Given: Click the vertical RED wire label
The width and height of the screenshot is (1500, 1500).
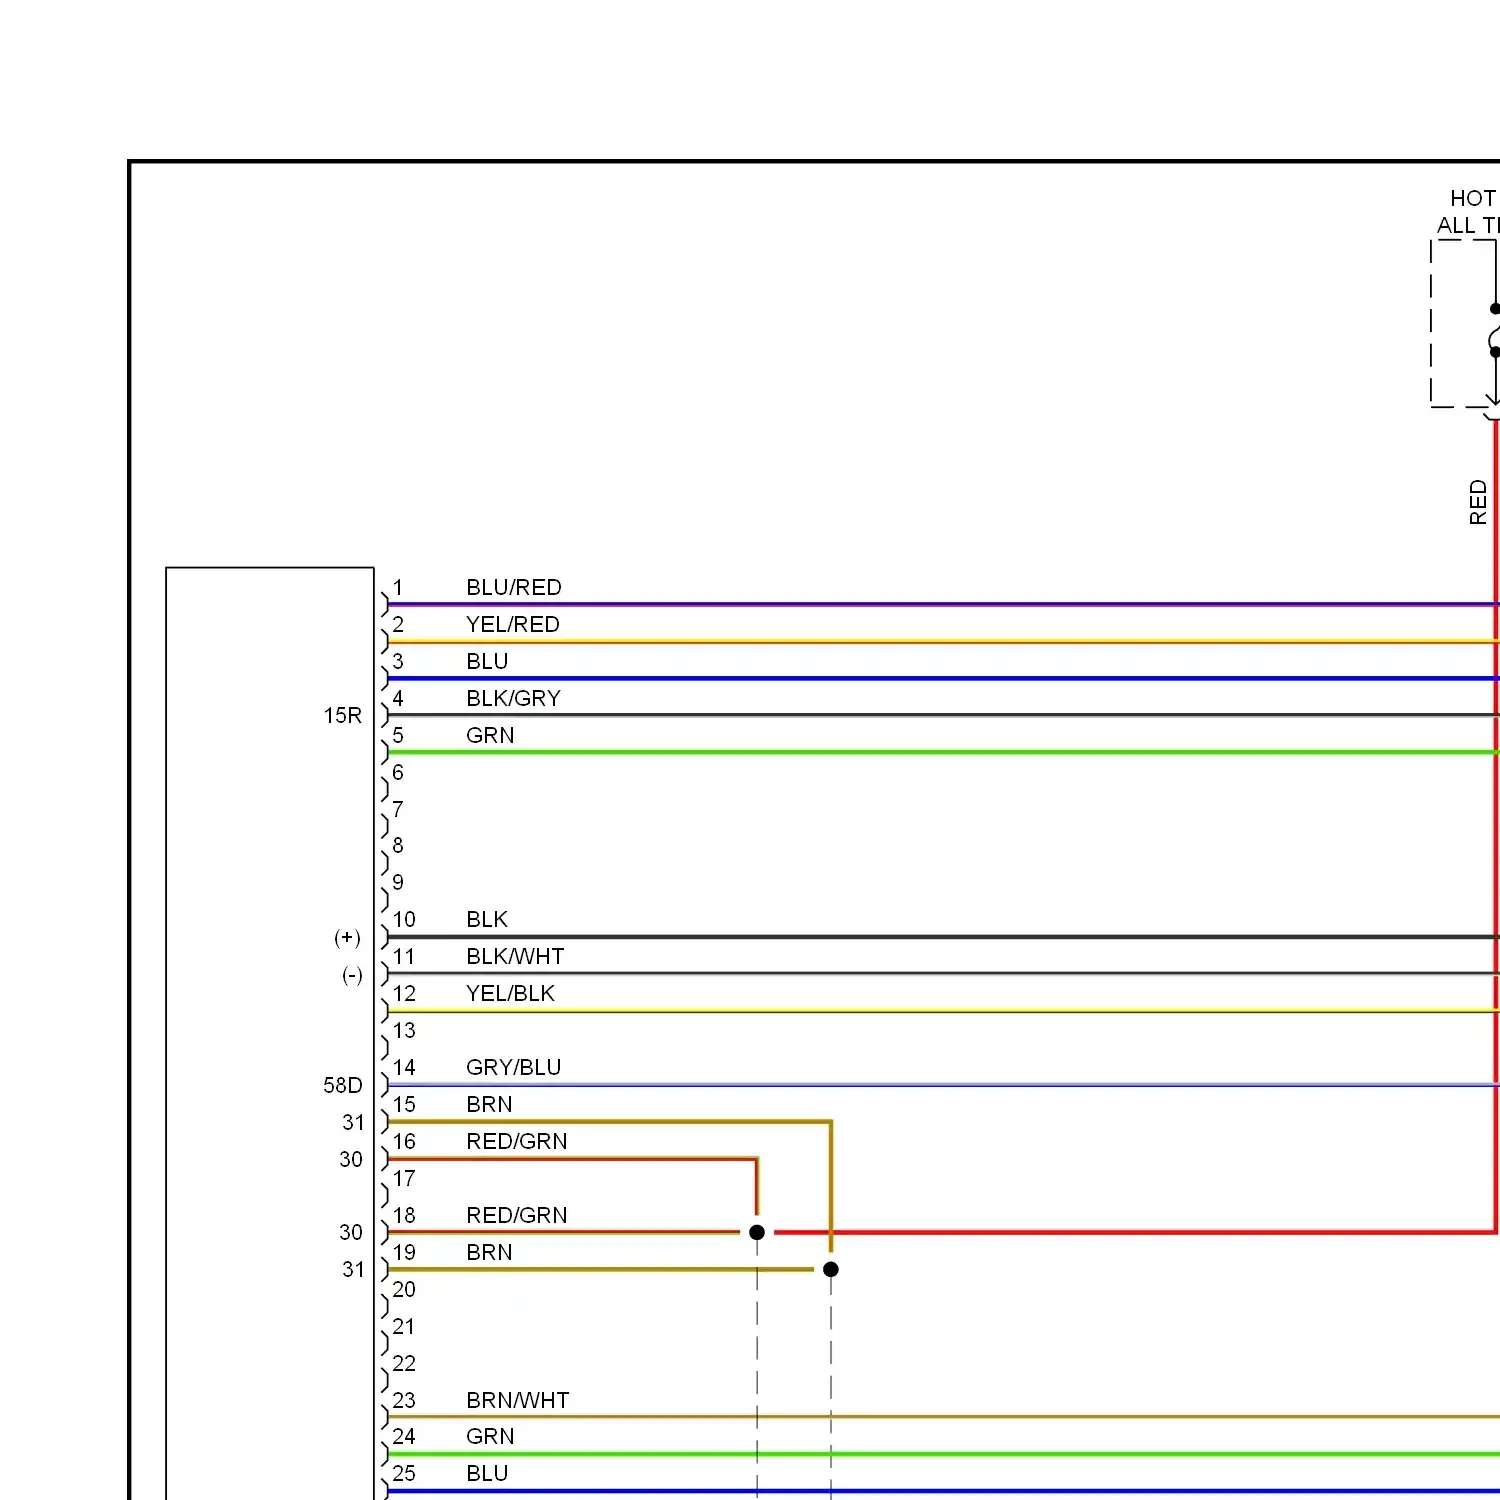Looking at the screenshot, I should coord(1478,502).
